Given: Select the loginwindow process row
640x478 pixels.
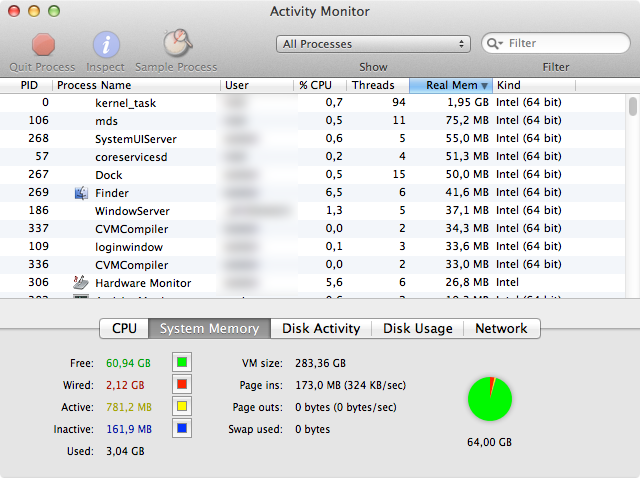Looking at the screenshot, I should point(312,246).
